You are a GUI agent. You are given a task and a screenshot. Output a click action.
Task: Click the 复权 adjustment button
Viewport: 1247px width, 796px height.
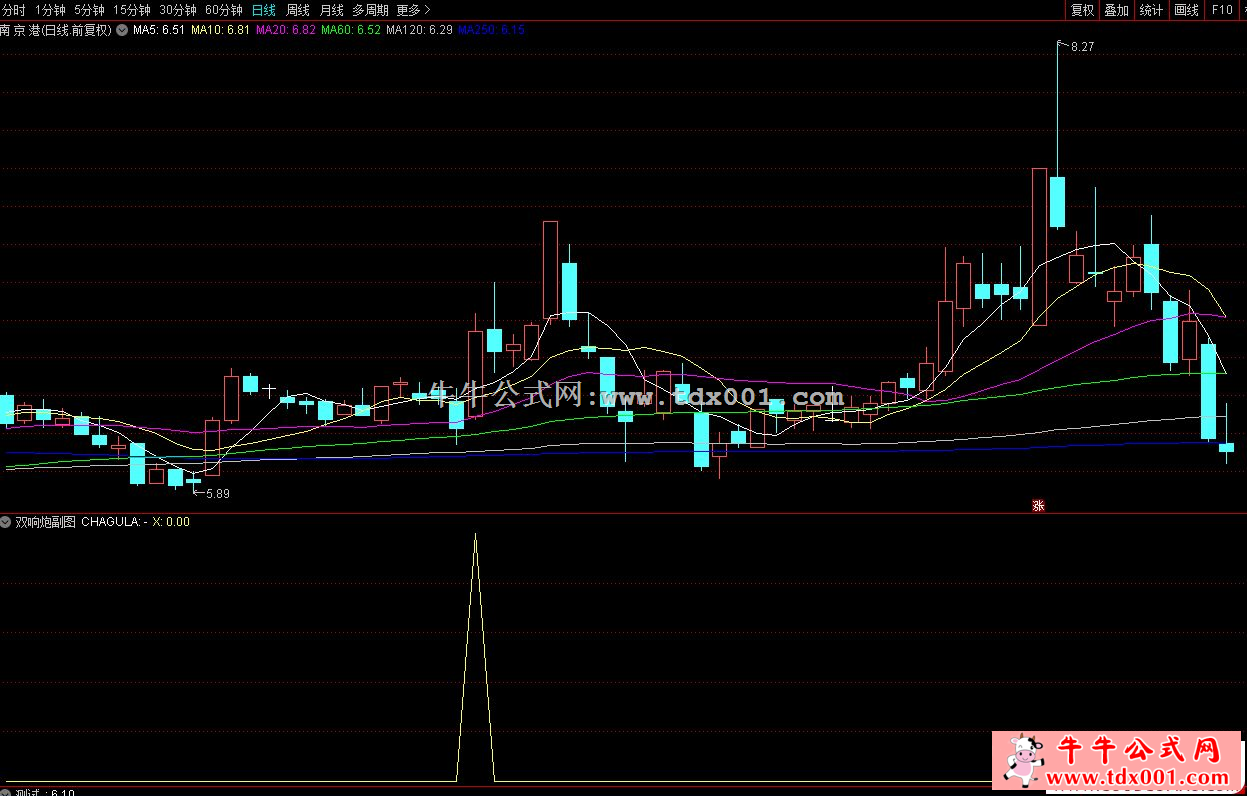[x=1082, y=10]
